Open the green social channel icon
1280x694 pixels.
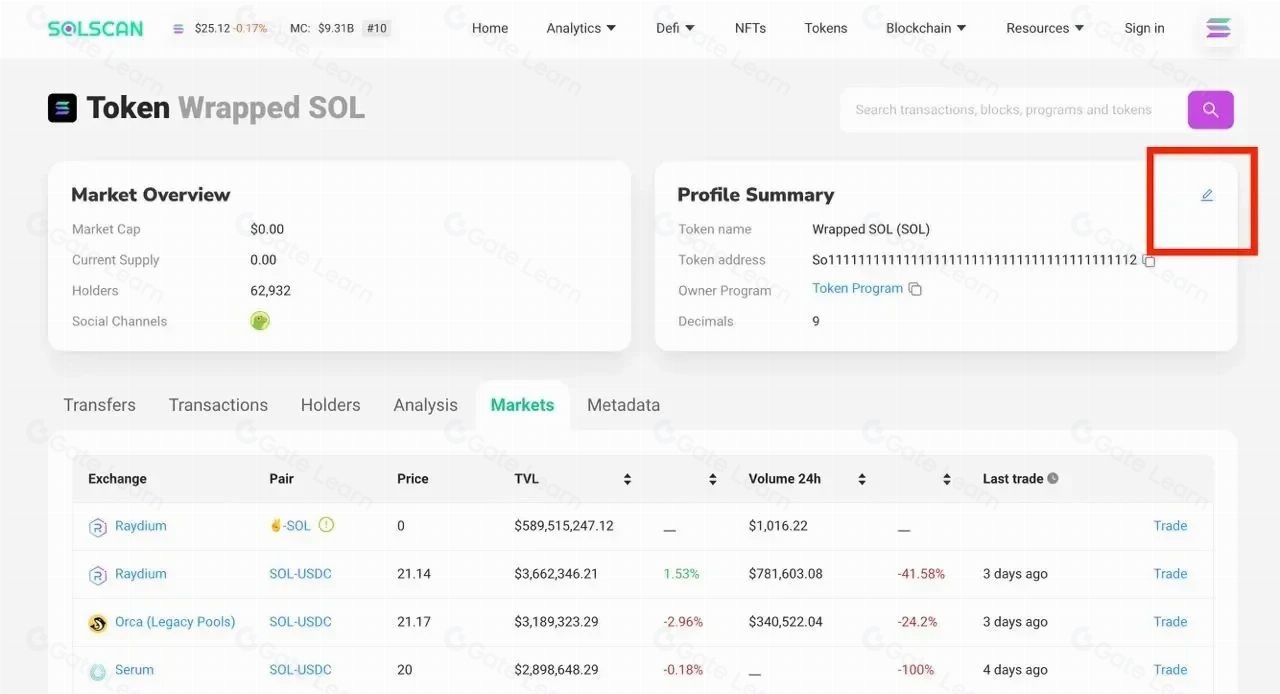pyautogui.click(x=260, y=321)
